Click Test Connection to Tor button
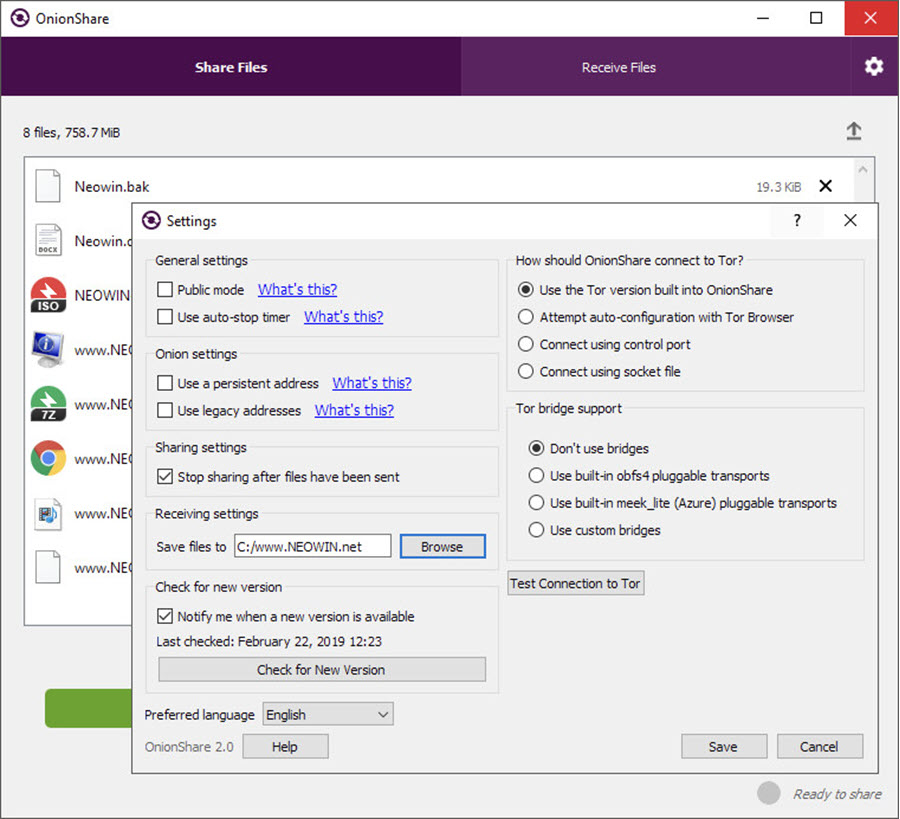900x819 pixels. pyautogui.click(x=576, y=583)
